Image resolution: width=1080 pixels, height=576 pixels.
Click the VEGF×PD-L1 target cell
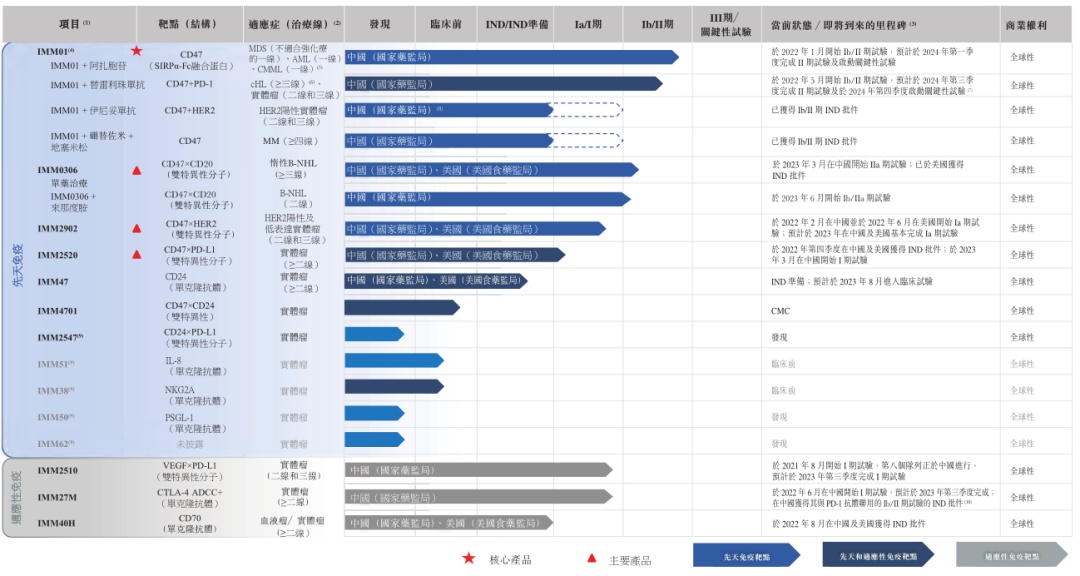pos(190,471)
